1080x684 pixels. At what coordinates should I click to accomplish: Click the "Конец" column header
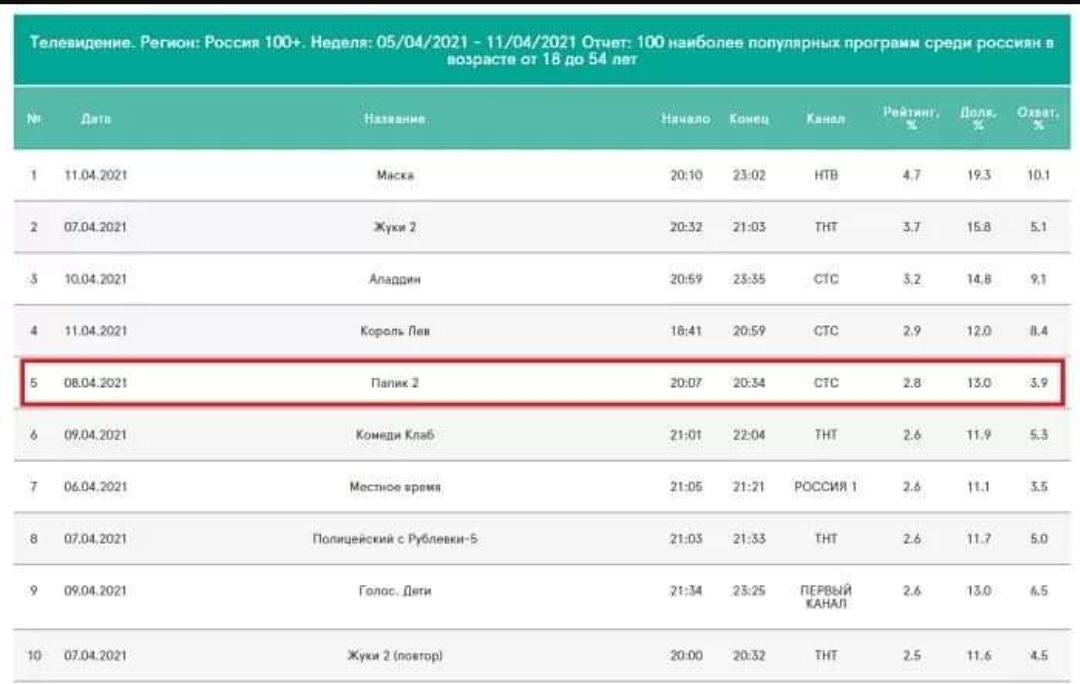click(748, 119)
